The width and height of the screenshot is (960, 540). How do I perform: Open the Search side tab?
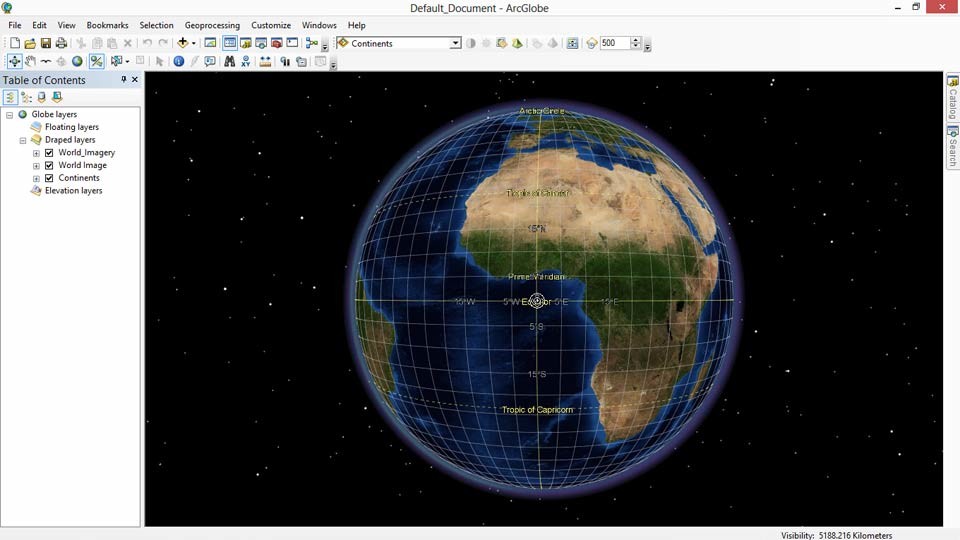point(953,146)
